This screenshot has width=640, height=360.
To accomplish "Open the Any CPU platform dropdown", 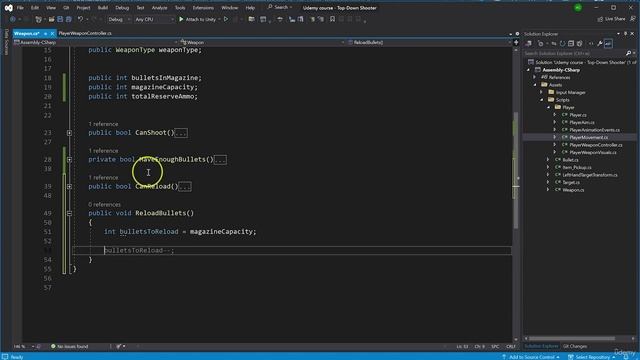I will [154, 19].
